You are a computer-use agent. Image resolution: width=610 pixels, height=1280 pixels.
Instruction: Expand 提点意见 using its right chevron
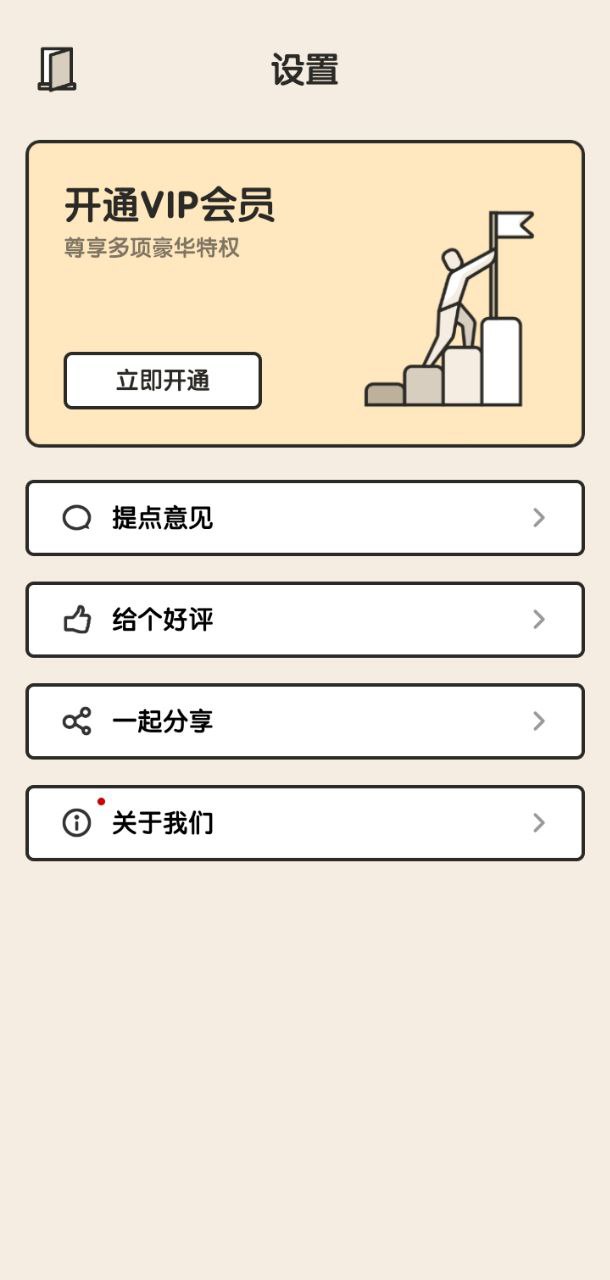pyautogui.click(x=539, y=518)
